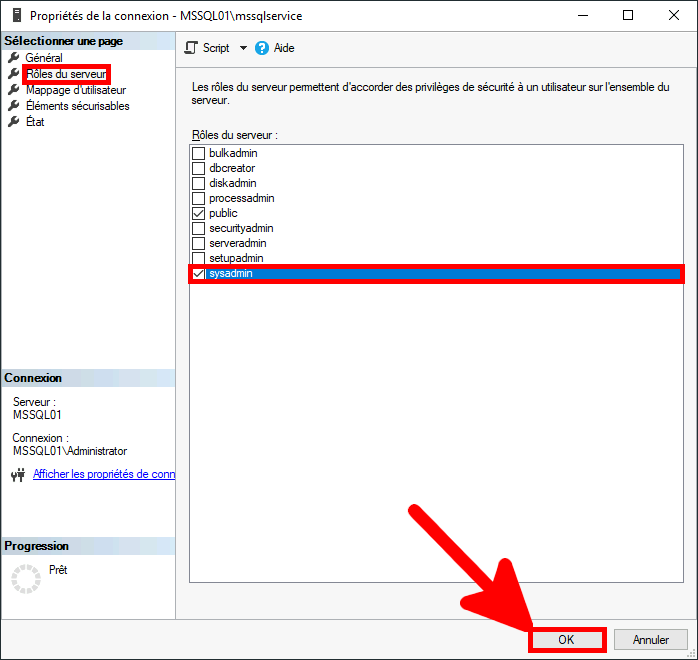Screen dimensions: 698x660
Task: Click wrench icon beside État
Action: pyautogui.click(x=14, y=121)
